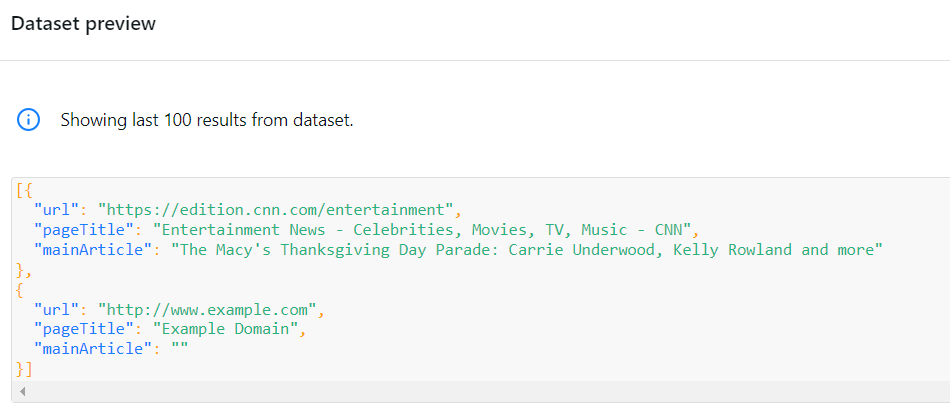The width and height of the screenshot is (950, 415).
Task: Click the second "mainArticle" key
Action: tap(91, 349)
